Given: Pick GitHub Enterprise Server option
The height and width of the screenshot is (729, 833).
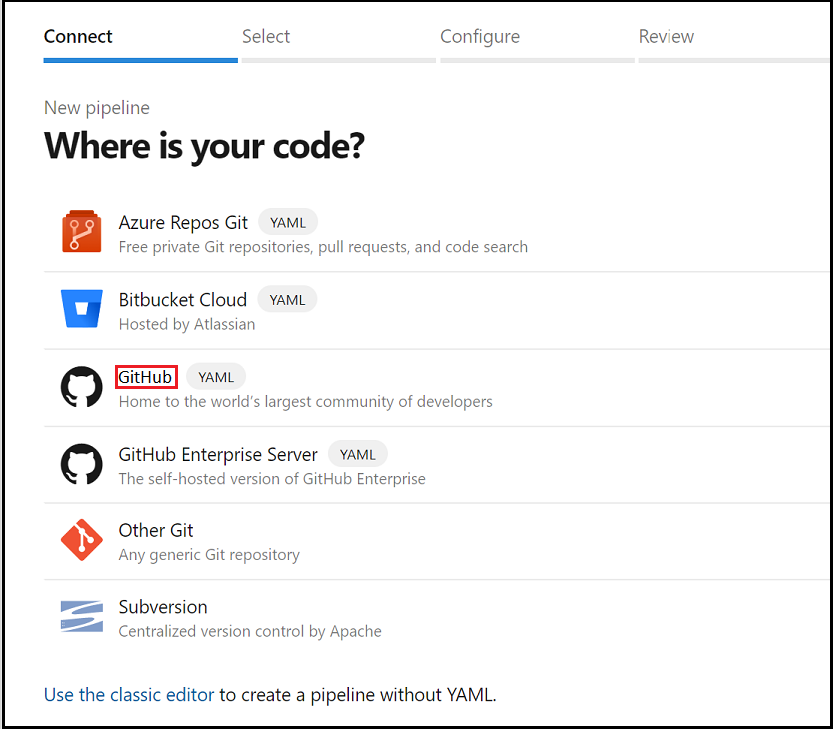Looking at the screenshot, I should tap(218, 454).
